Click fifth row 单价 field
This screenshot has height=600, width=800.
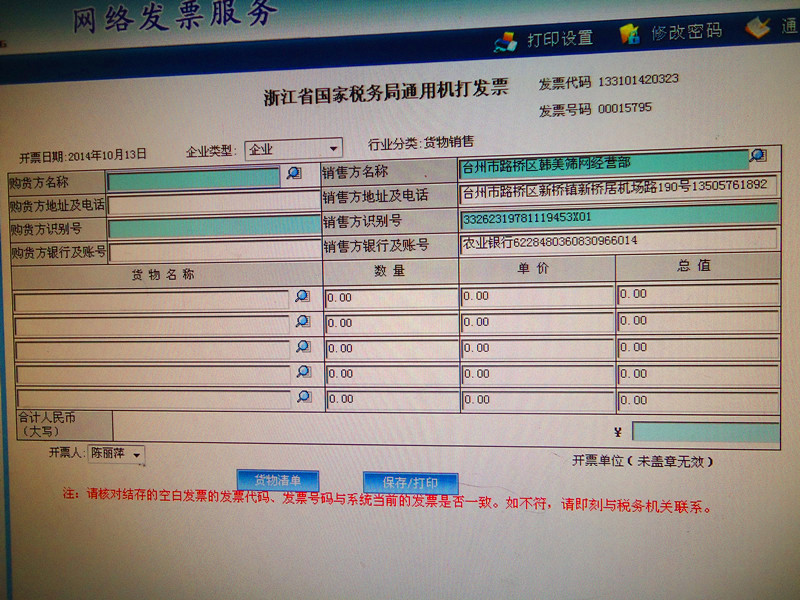538,400
